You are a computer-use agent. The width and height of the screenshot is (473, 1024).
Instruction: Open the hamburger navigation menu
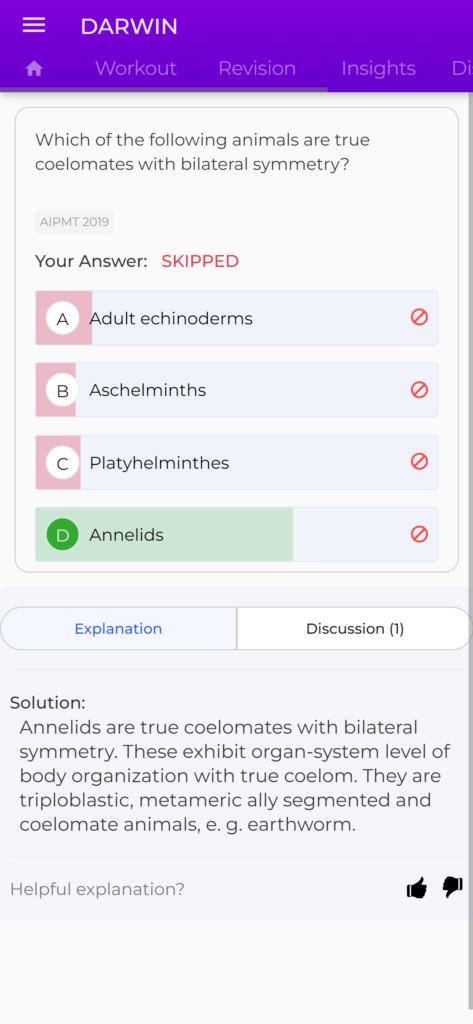coord(34,25)
